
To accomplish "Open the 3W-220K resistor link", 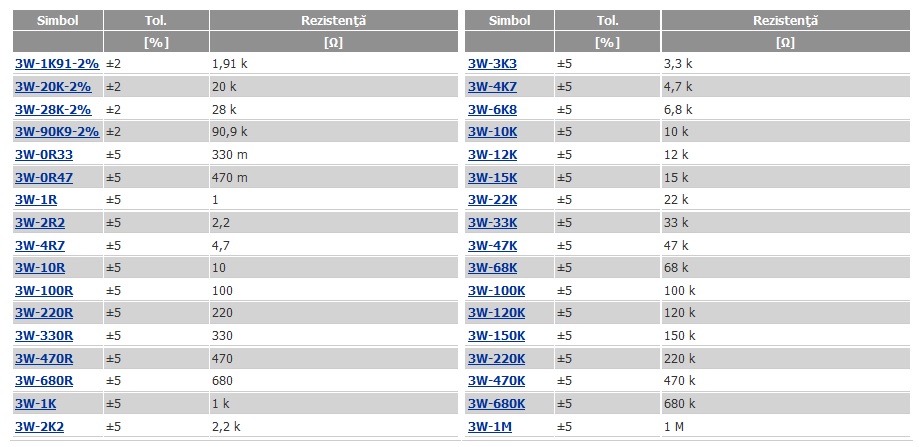I will coord(497,358).
